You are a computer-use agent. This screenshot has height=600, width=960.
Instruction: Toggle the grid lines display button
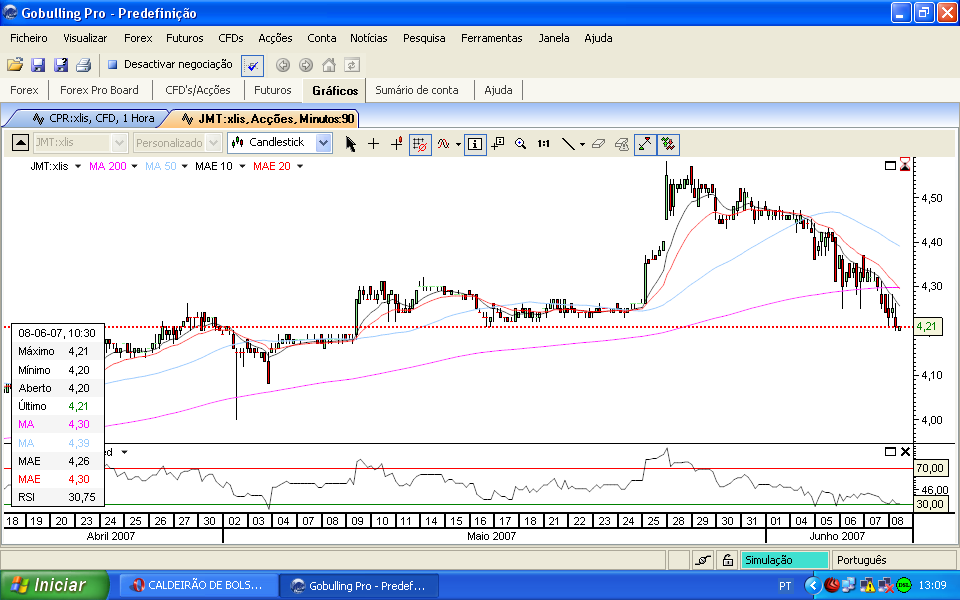point(420,144)
